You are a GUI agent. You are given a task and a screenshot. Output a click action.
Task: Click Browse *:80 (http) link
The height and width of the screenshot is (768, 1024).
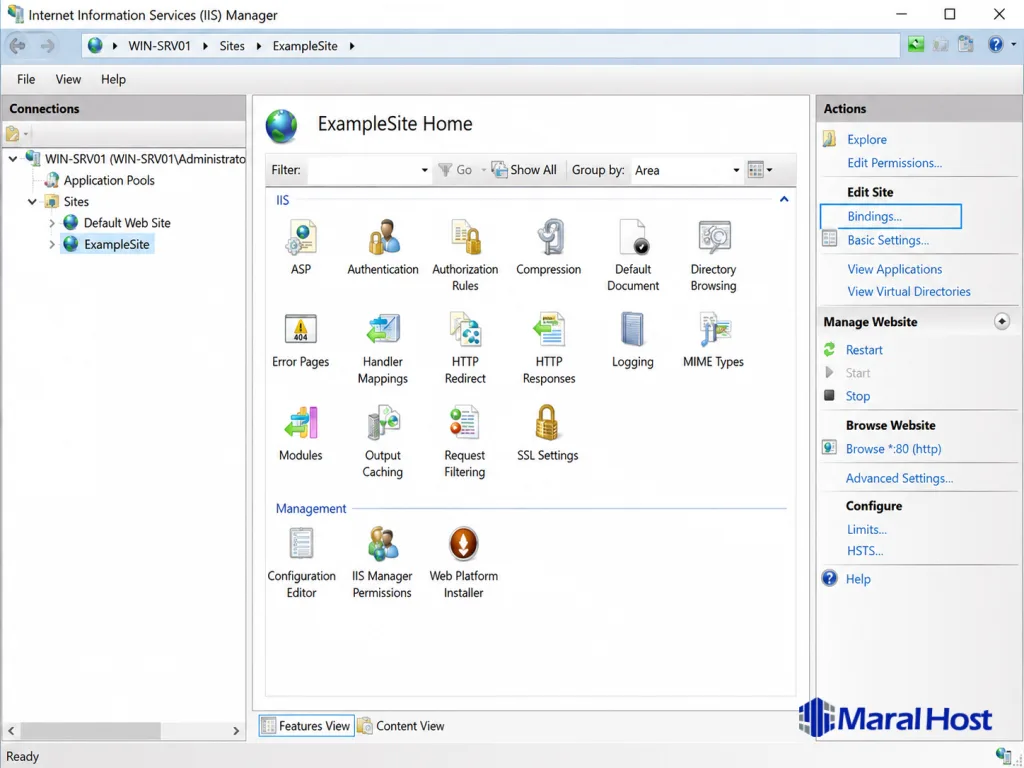(x=893, y=449)
